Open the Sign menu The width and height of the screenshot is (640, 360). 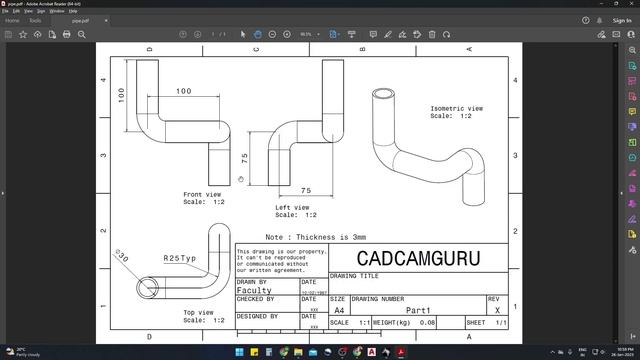[41, 11]
